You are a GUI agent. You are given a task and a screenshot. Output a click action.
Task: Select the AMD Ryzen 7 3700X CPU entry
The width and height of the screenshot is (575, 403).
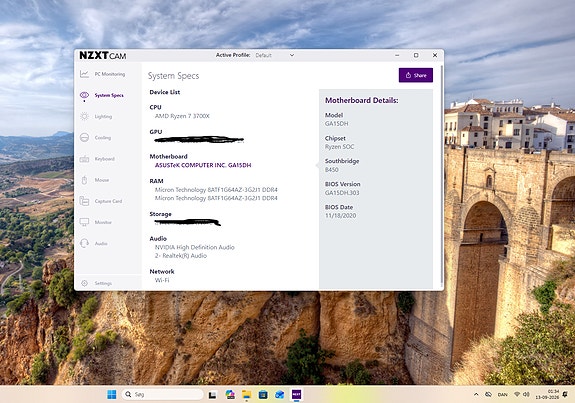182,116
